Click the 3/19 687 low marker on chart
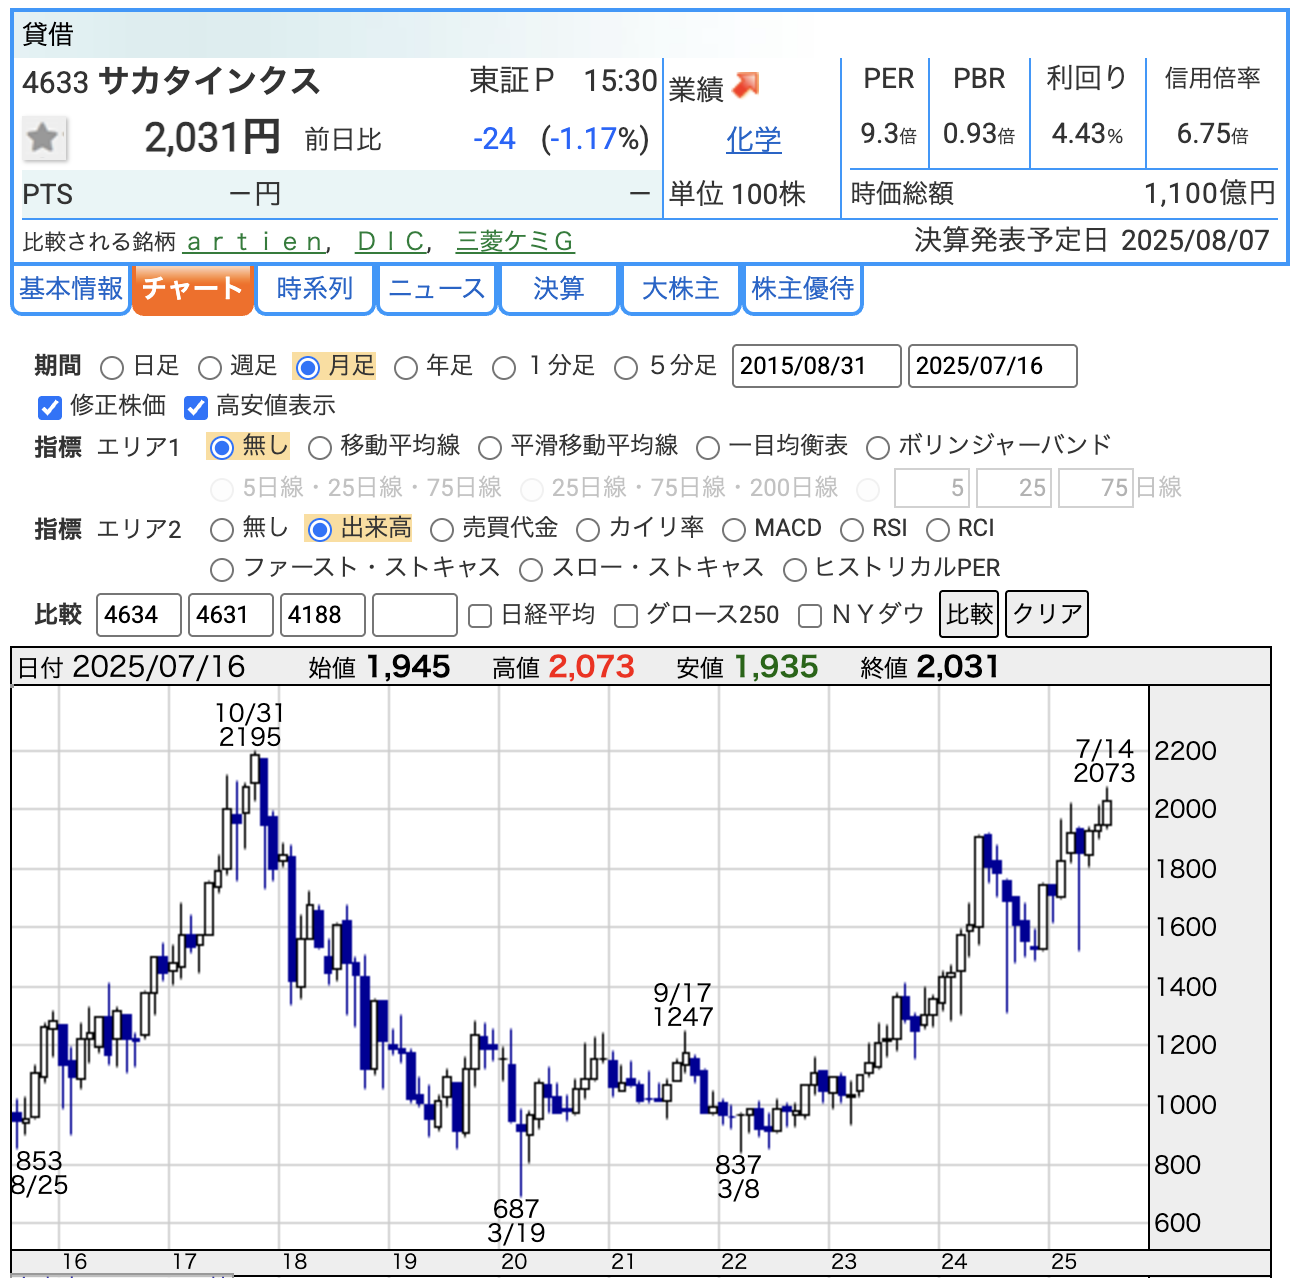Screen dimensions: 1300x1278 coord(516,1221)
